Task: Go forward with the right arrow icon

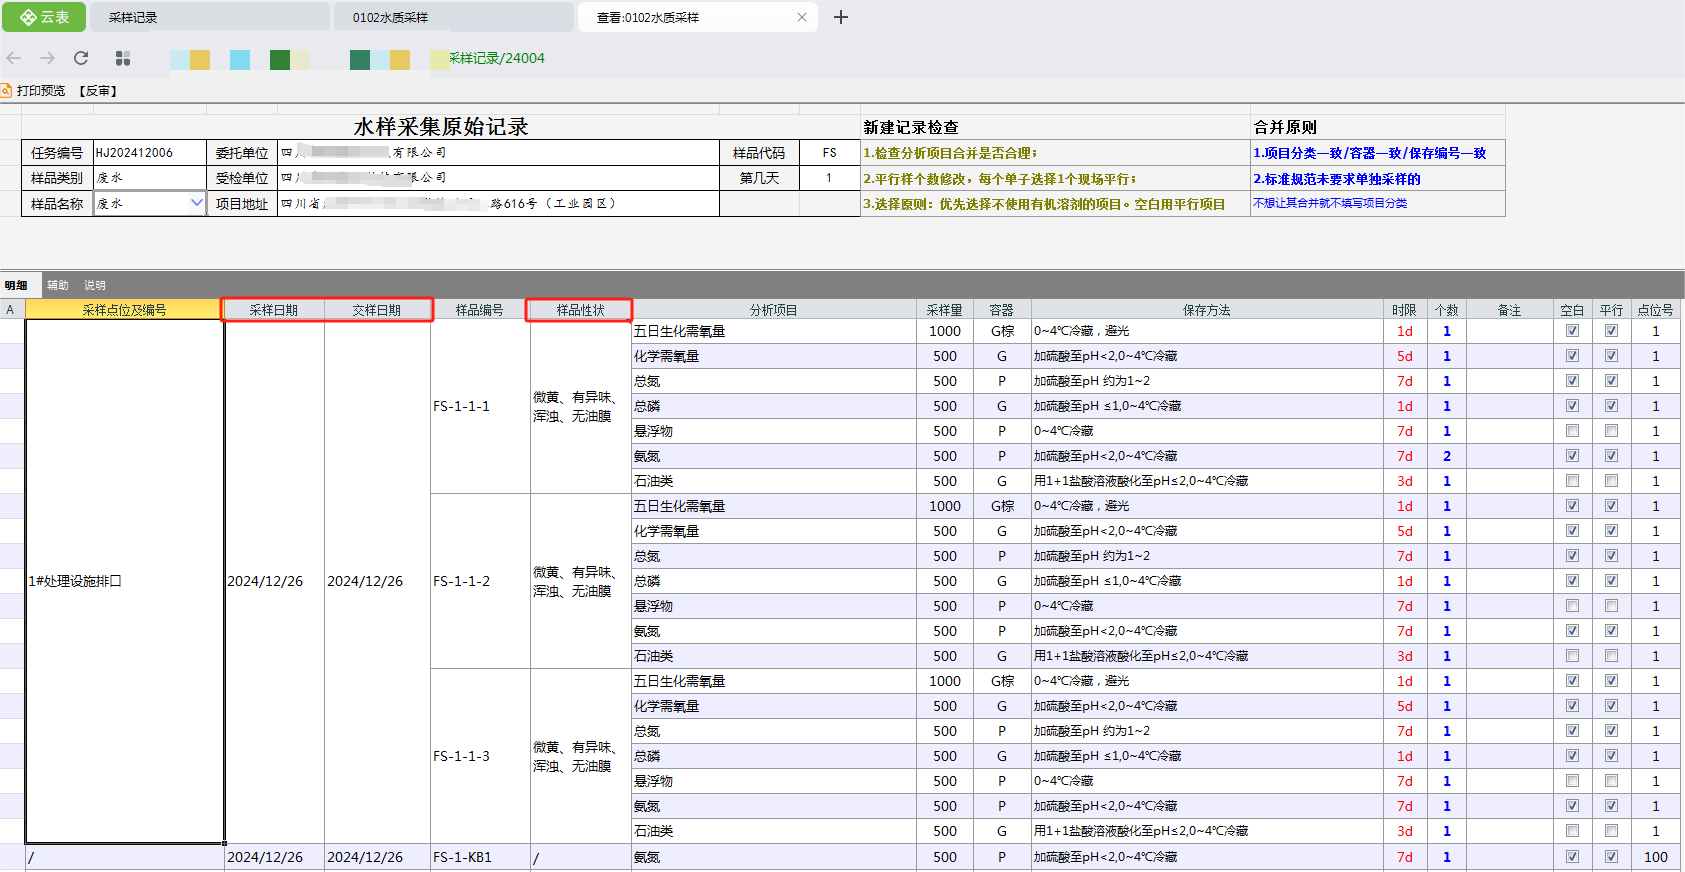Action: pyautogui.click(x=47, y=58)
